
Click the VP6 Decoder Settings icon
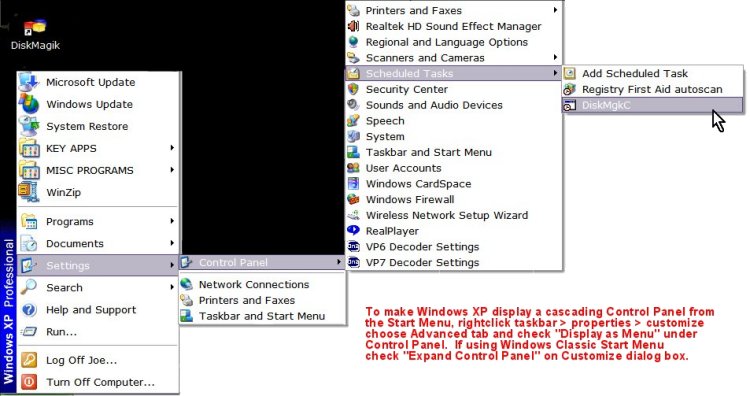pyautogui.click(x=353, y=246)
